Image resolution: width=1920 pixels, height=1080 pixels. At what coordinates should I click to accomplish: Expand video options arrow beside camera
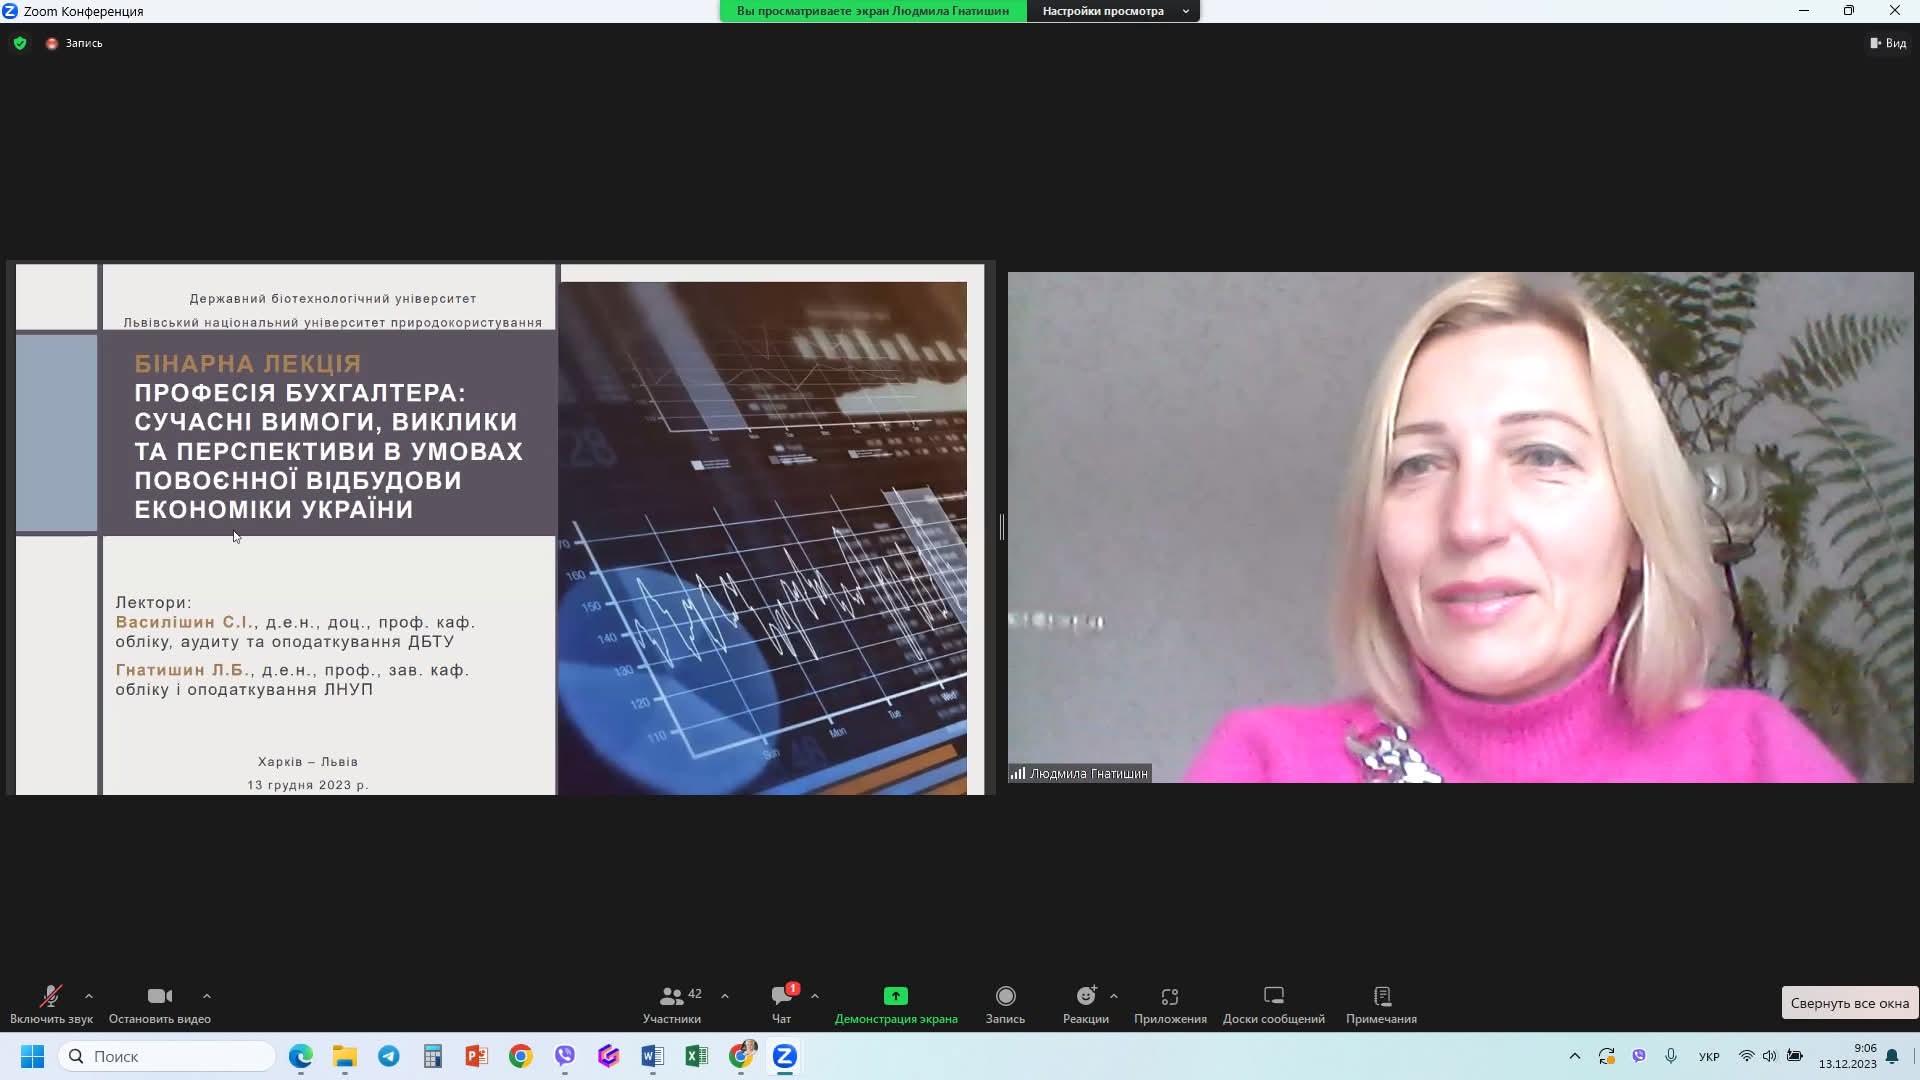207,996
